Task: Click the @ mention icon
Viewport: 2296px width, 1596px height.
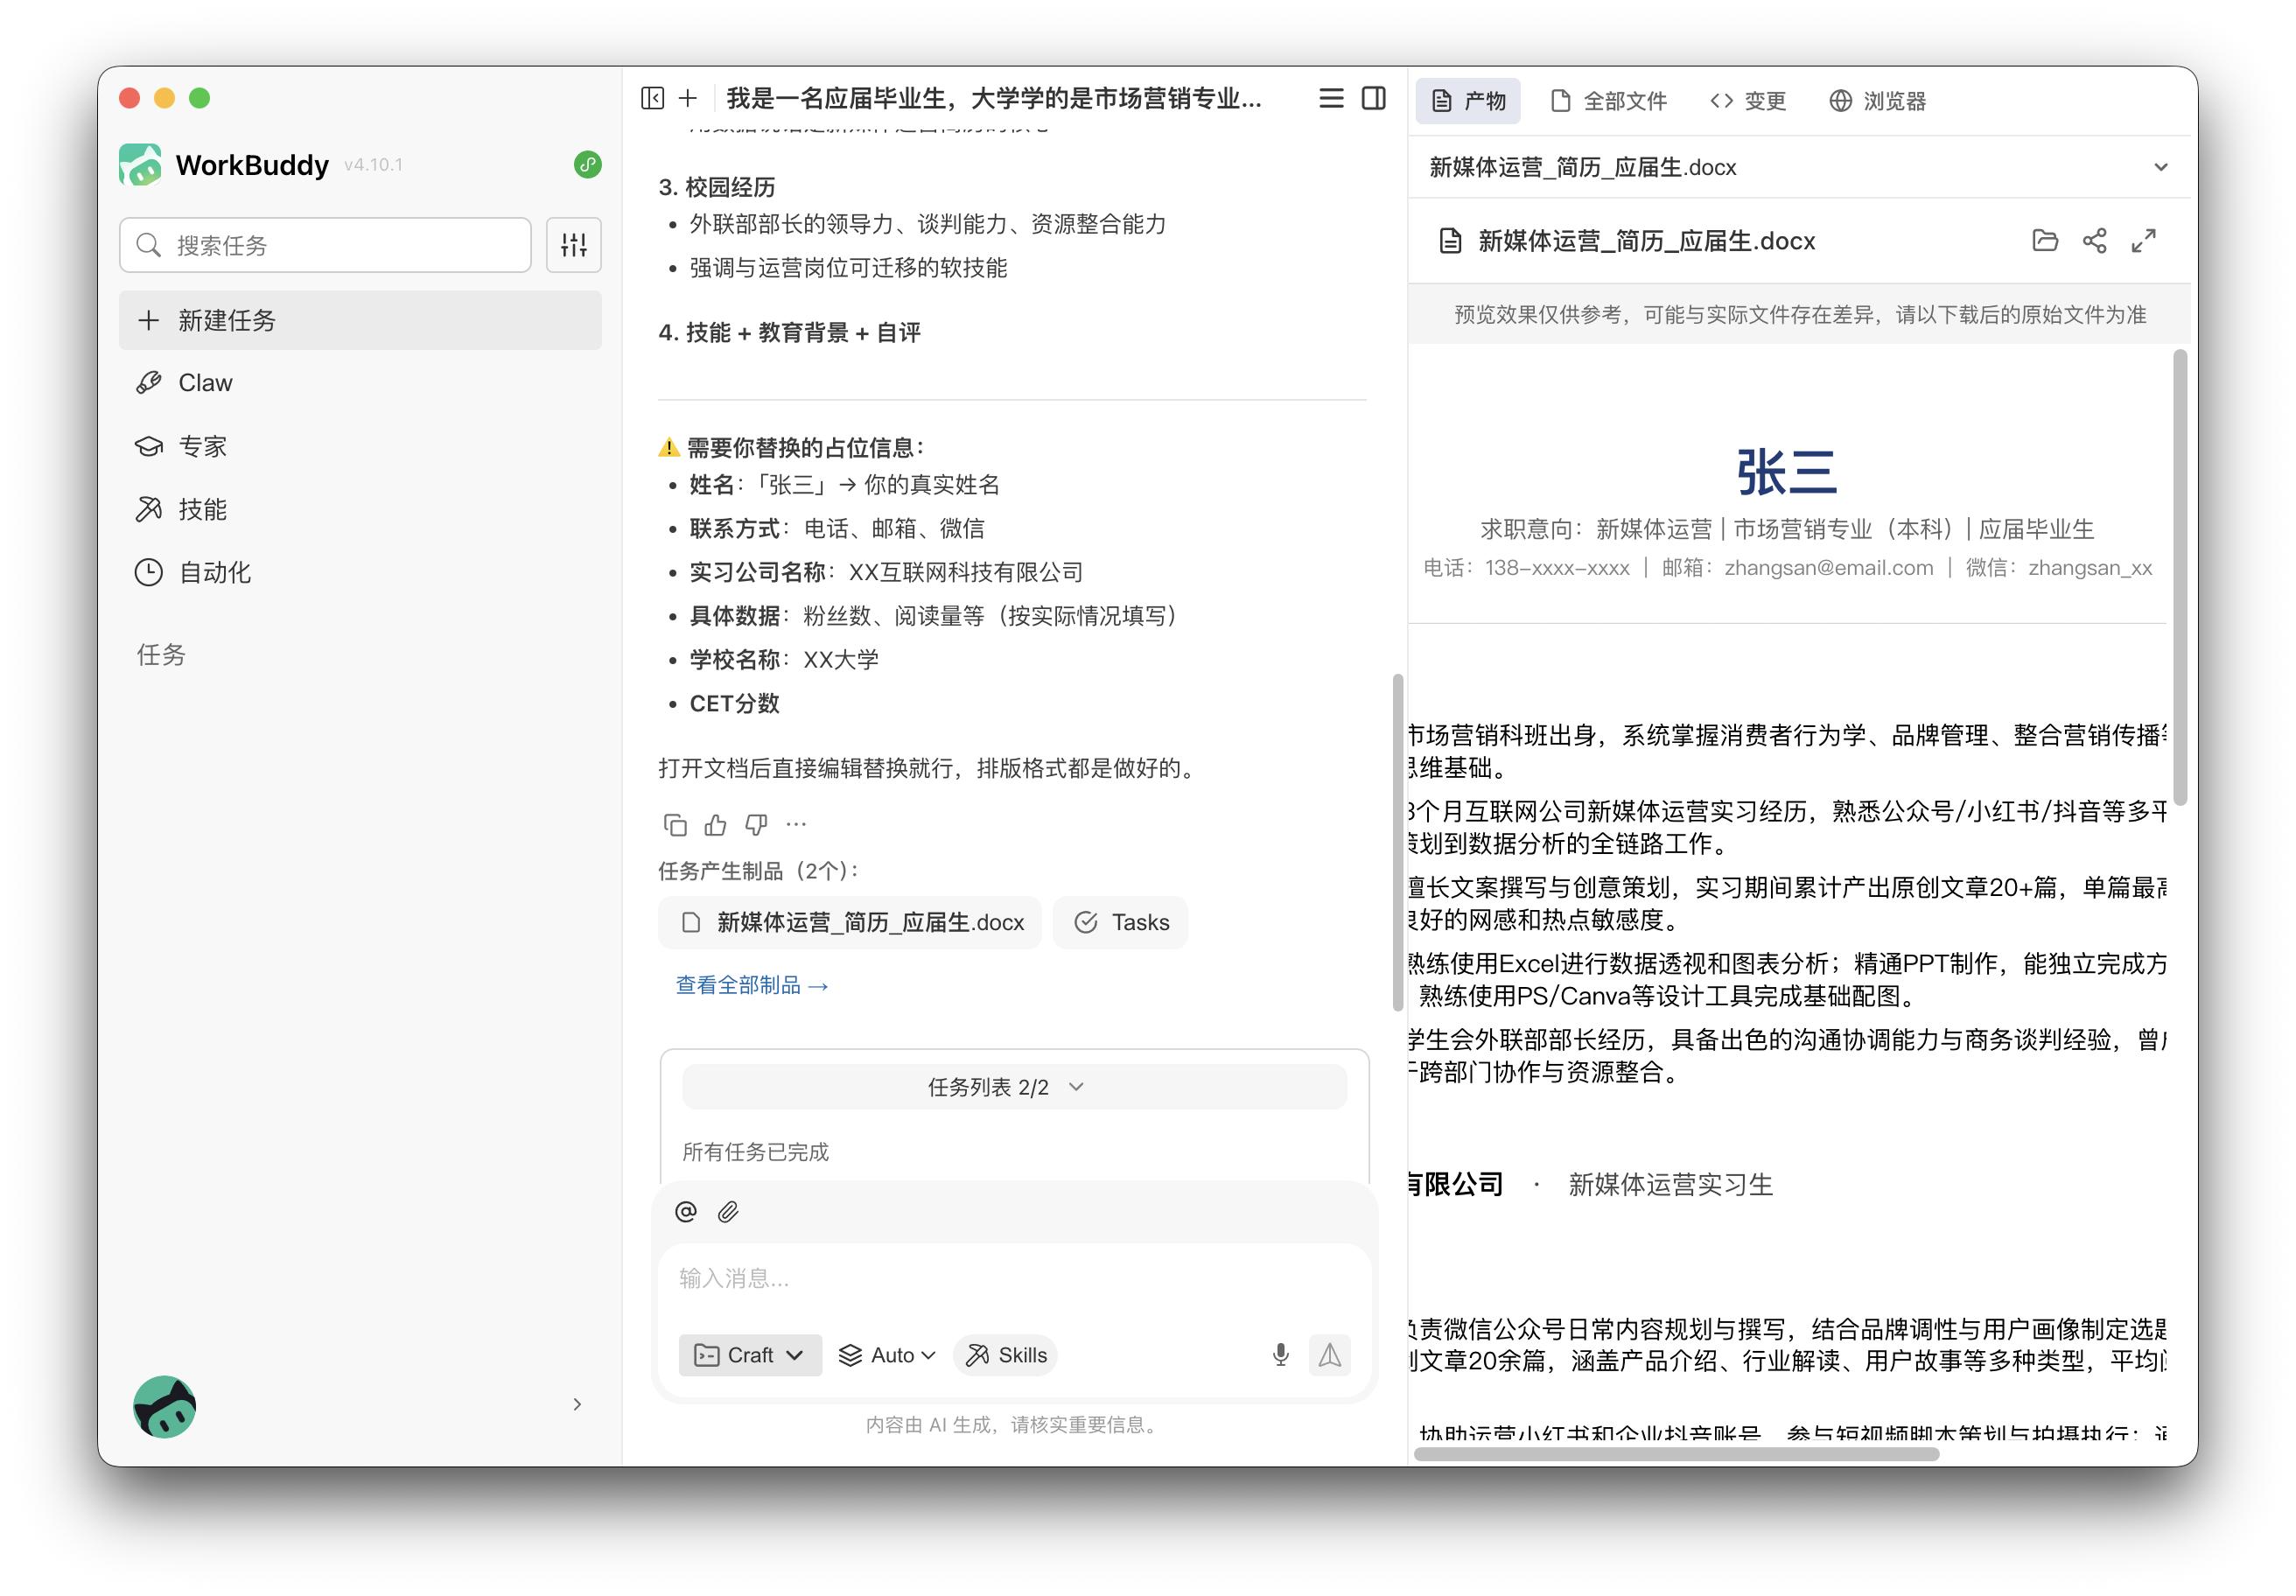Action: 686,1212
